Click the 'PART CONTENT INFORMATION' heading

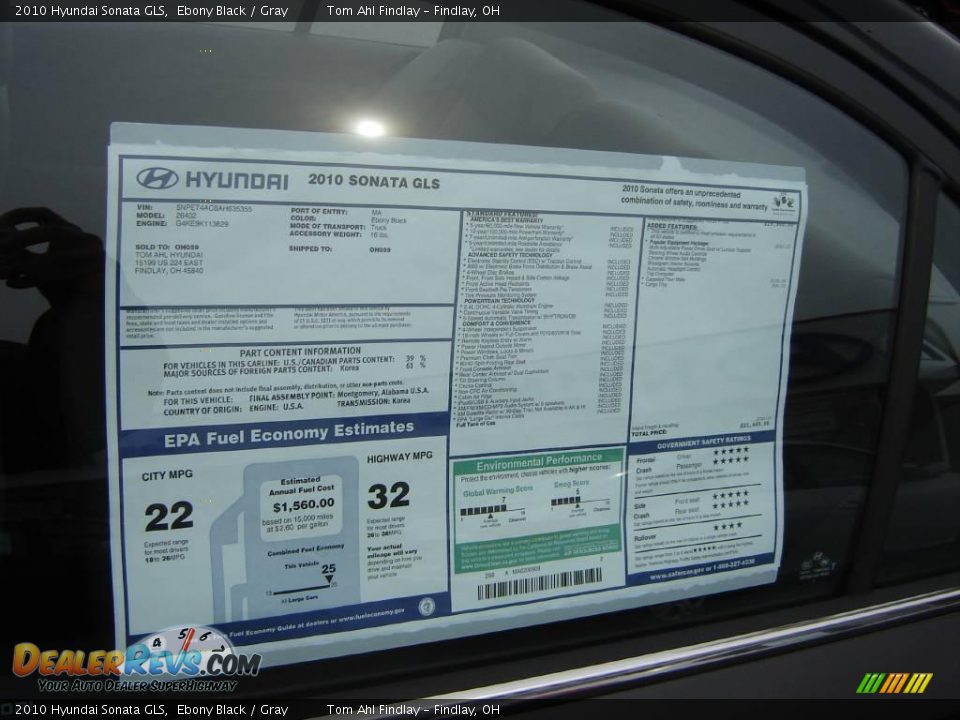click(x=300, y=352)
